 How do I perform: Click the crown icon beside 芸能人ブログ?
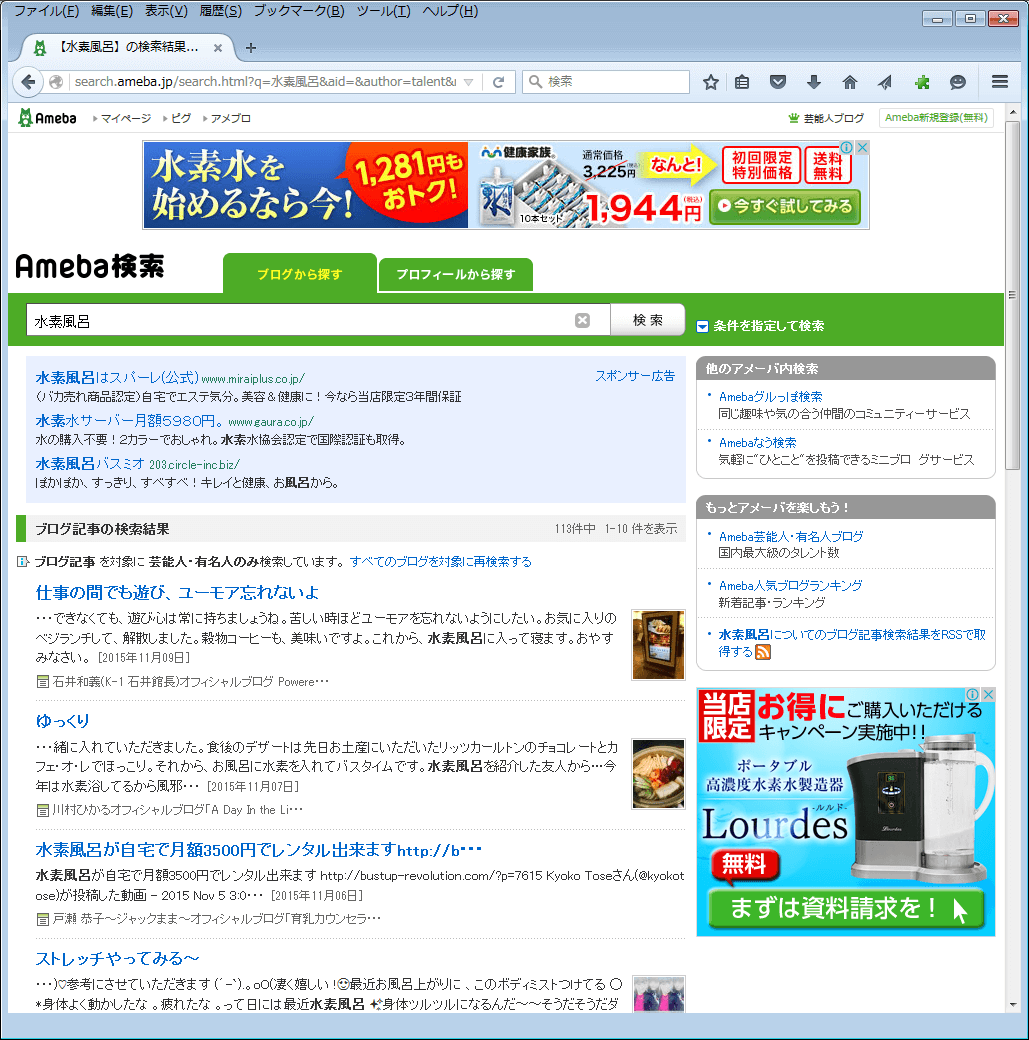[793, 118]
